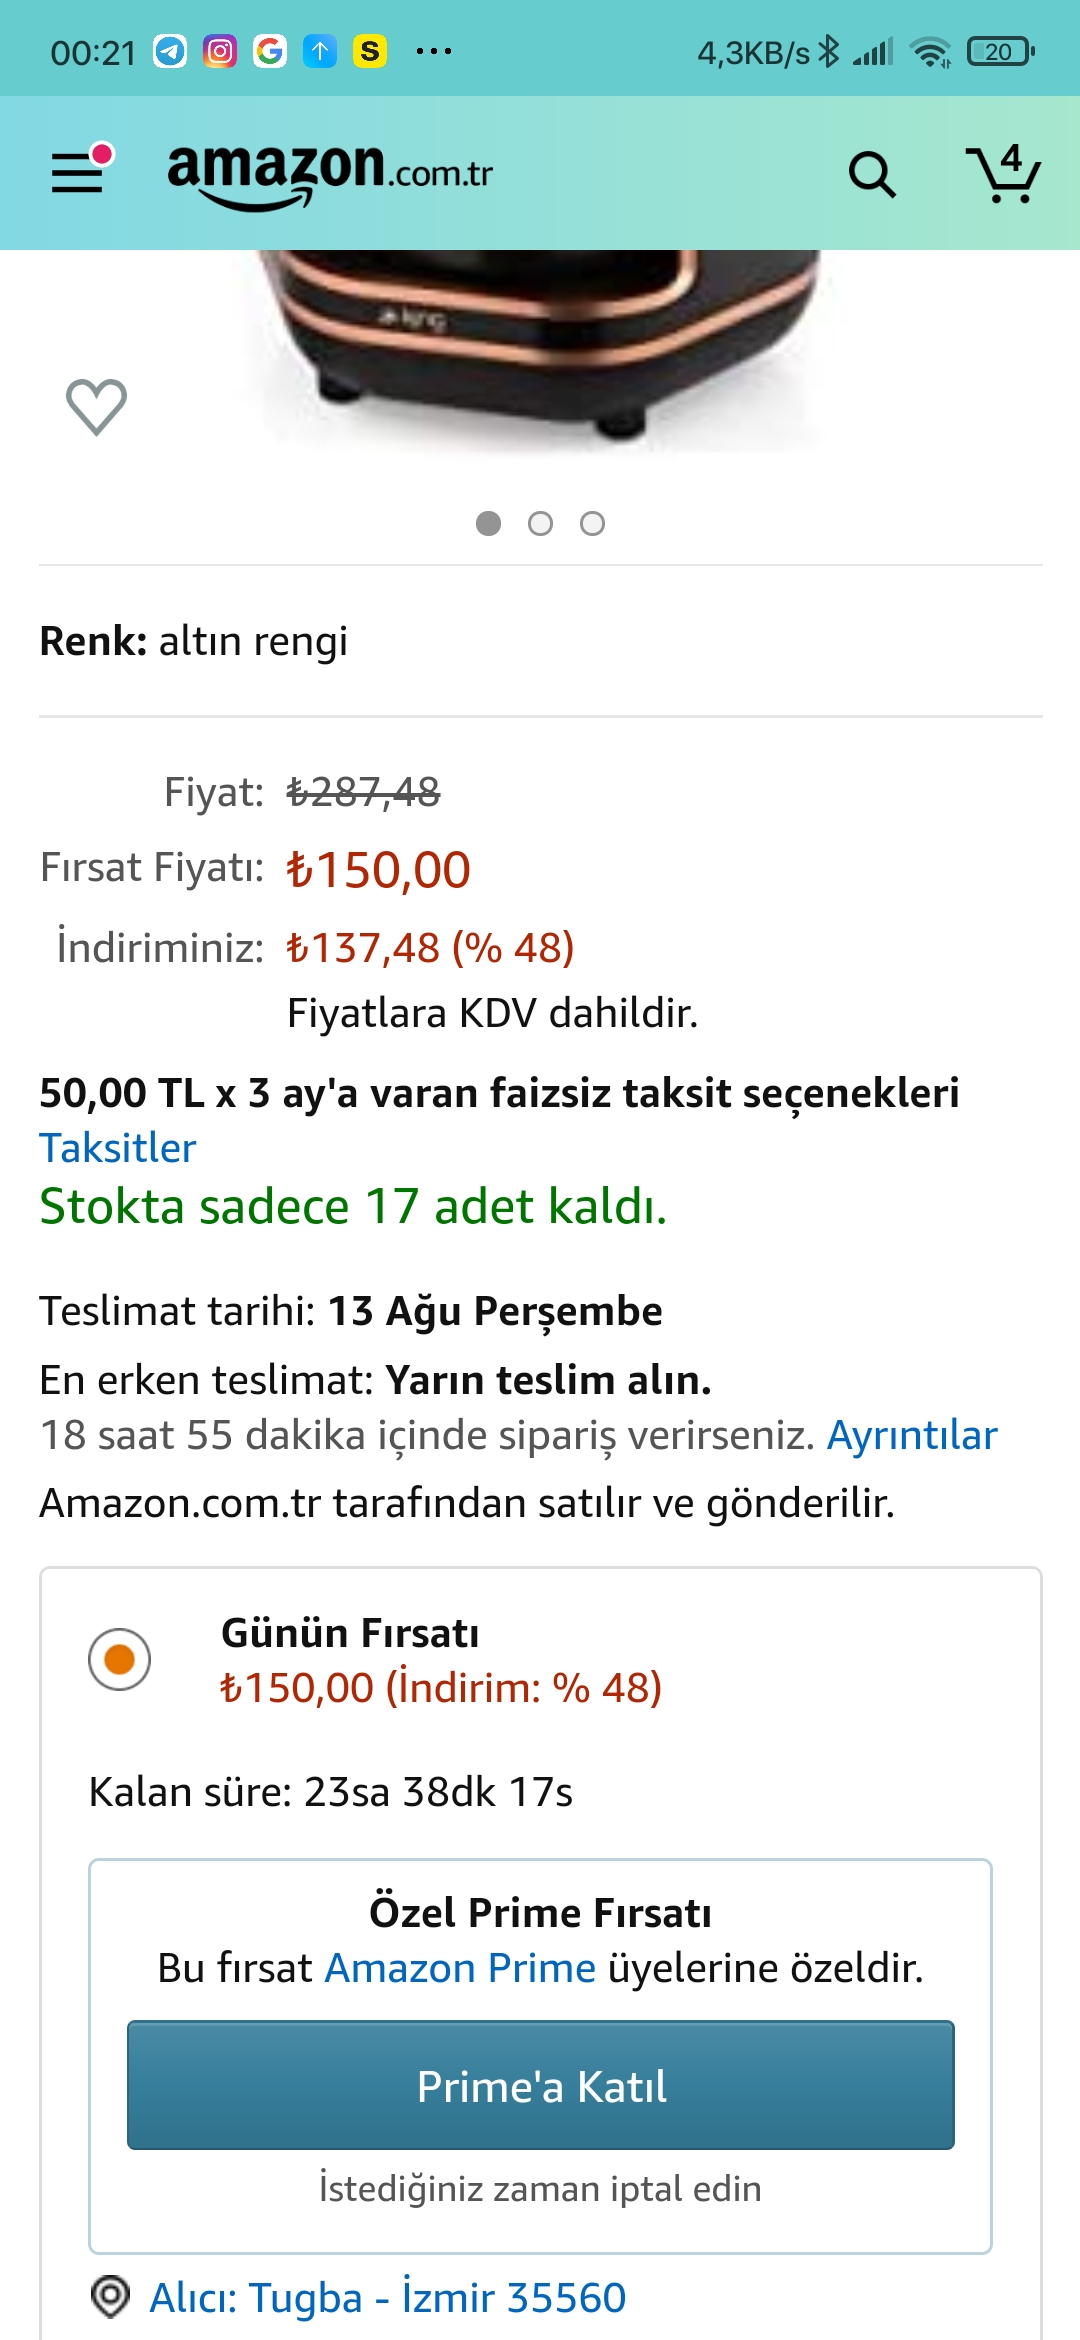Tap the first product image dot
This screenshot has height=2340, width=1080.
488,524
